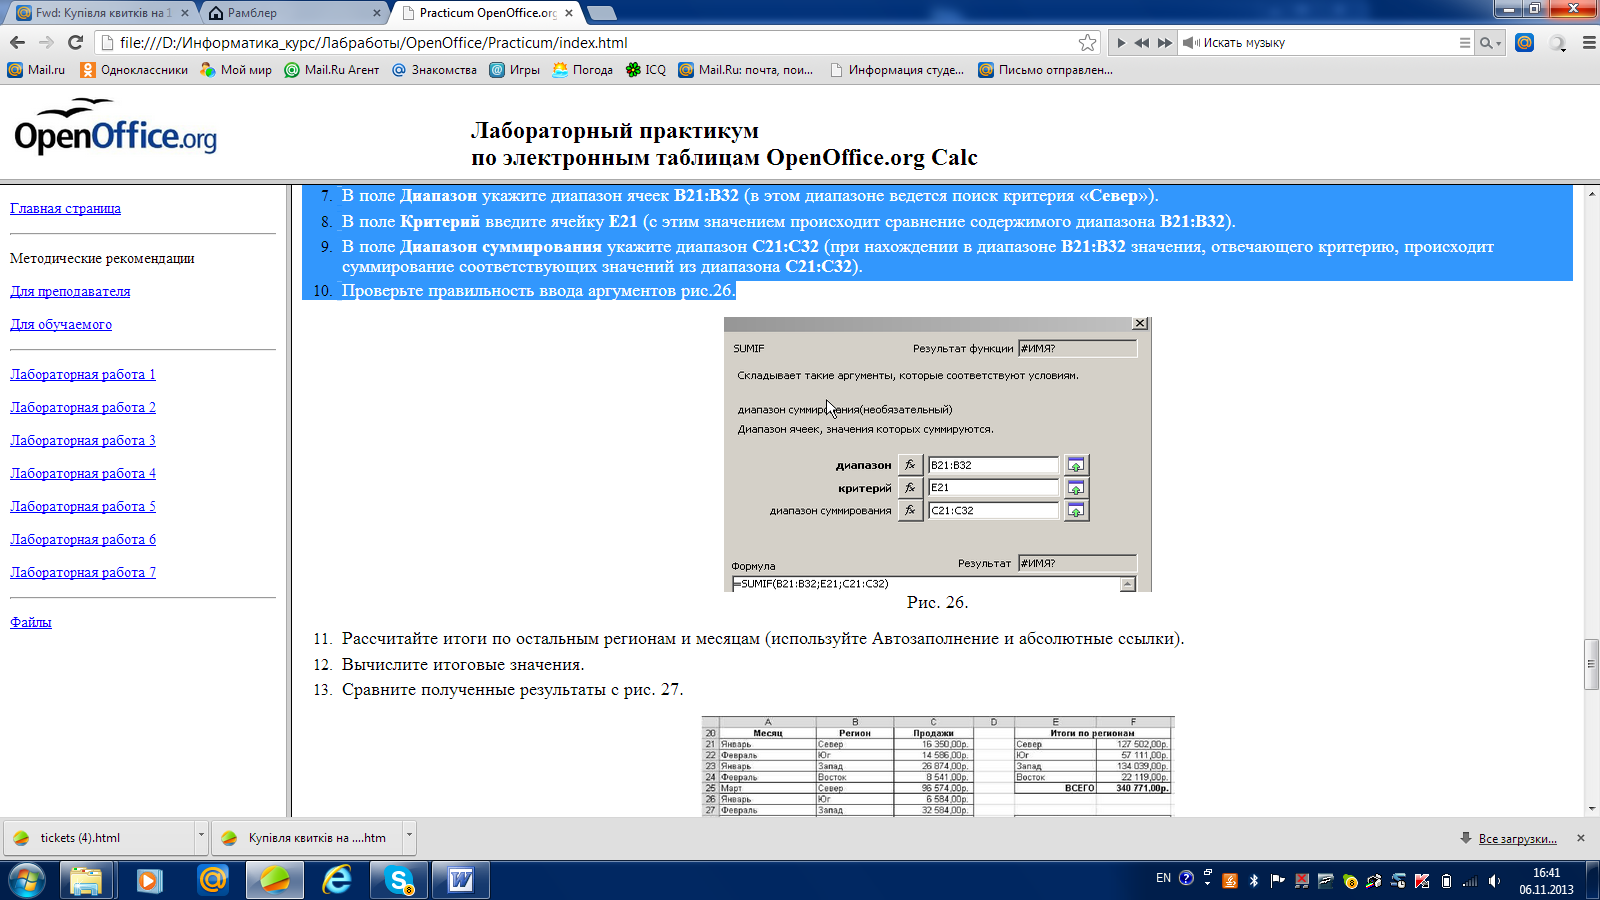Open the playlist icon in music search field
1600x900 pixels.
point(1465,43)
